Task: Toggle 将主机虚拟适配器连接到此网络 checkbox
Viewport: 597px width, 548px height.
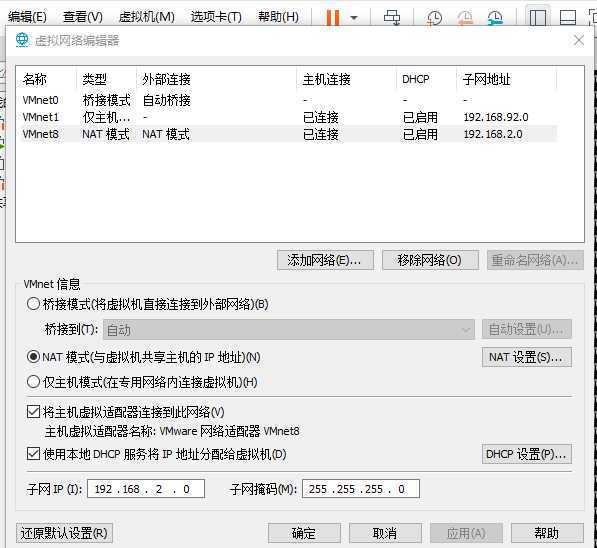Action: click(x=33, y=412)
